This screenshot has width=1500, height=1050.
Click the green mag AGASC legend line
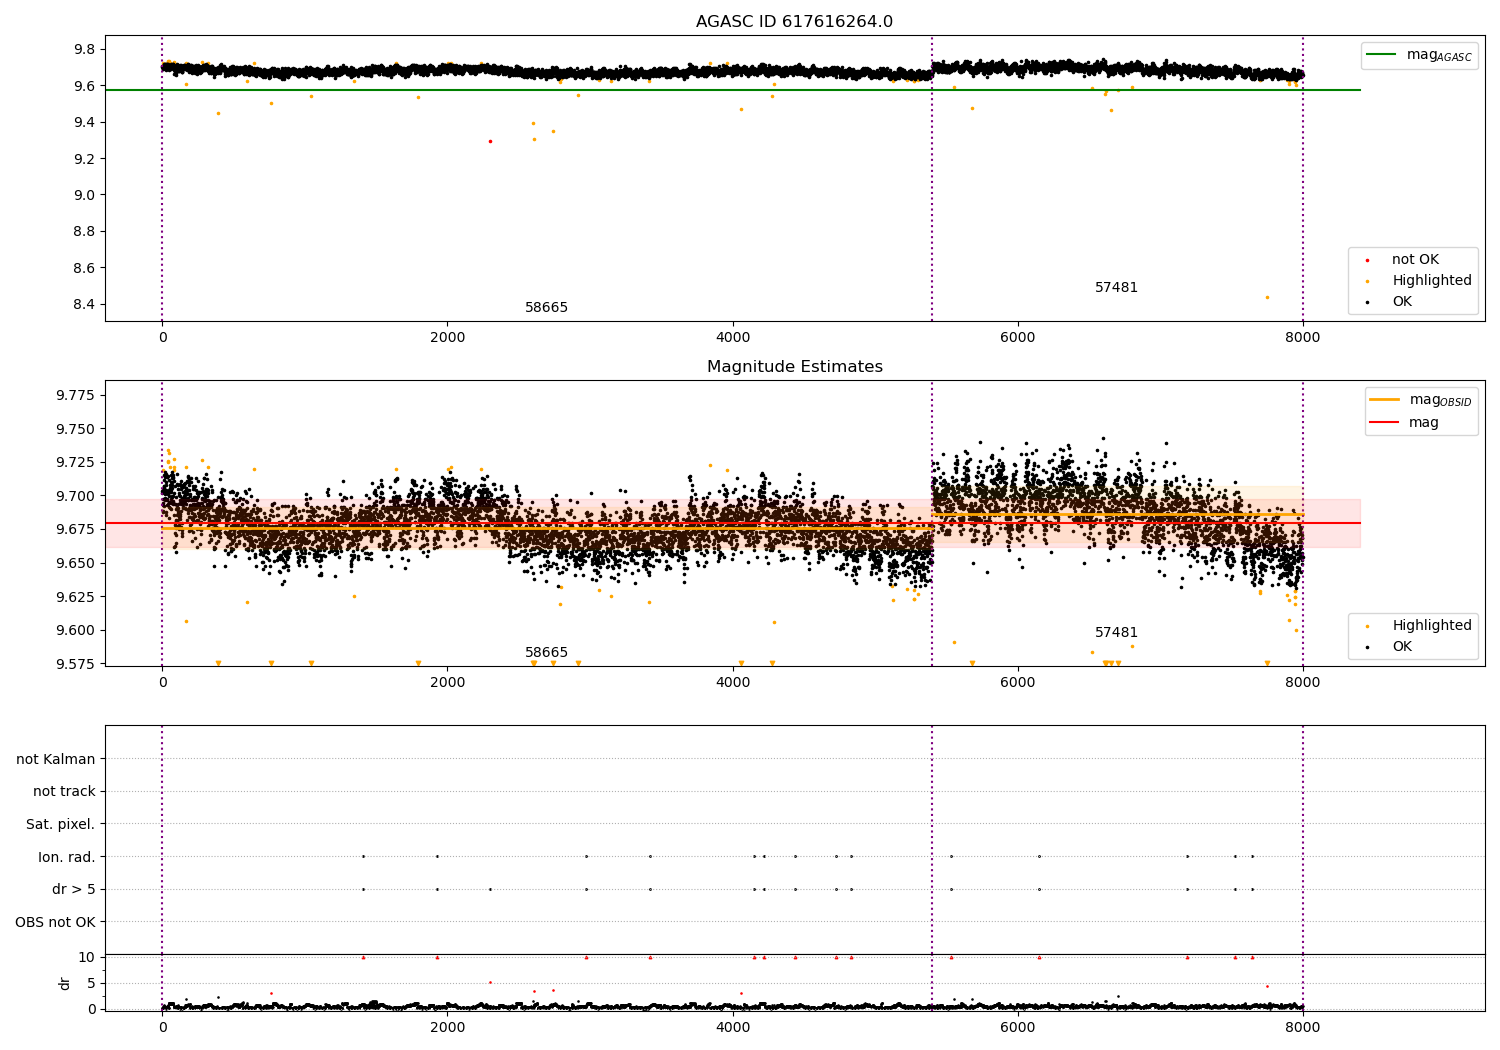coord(1382,55)
